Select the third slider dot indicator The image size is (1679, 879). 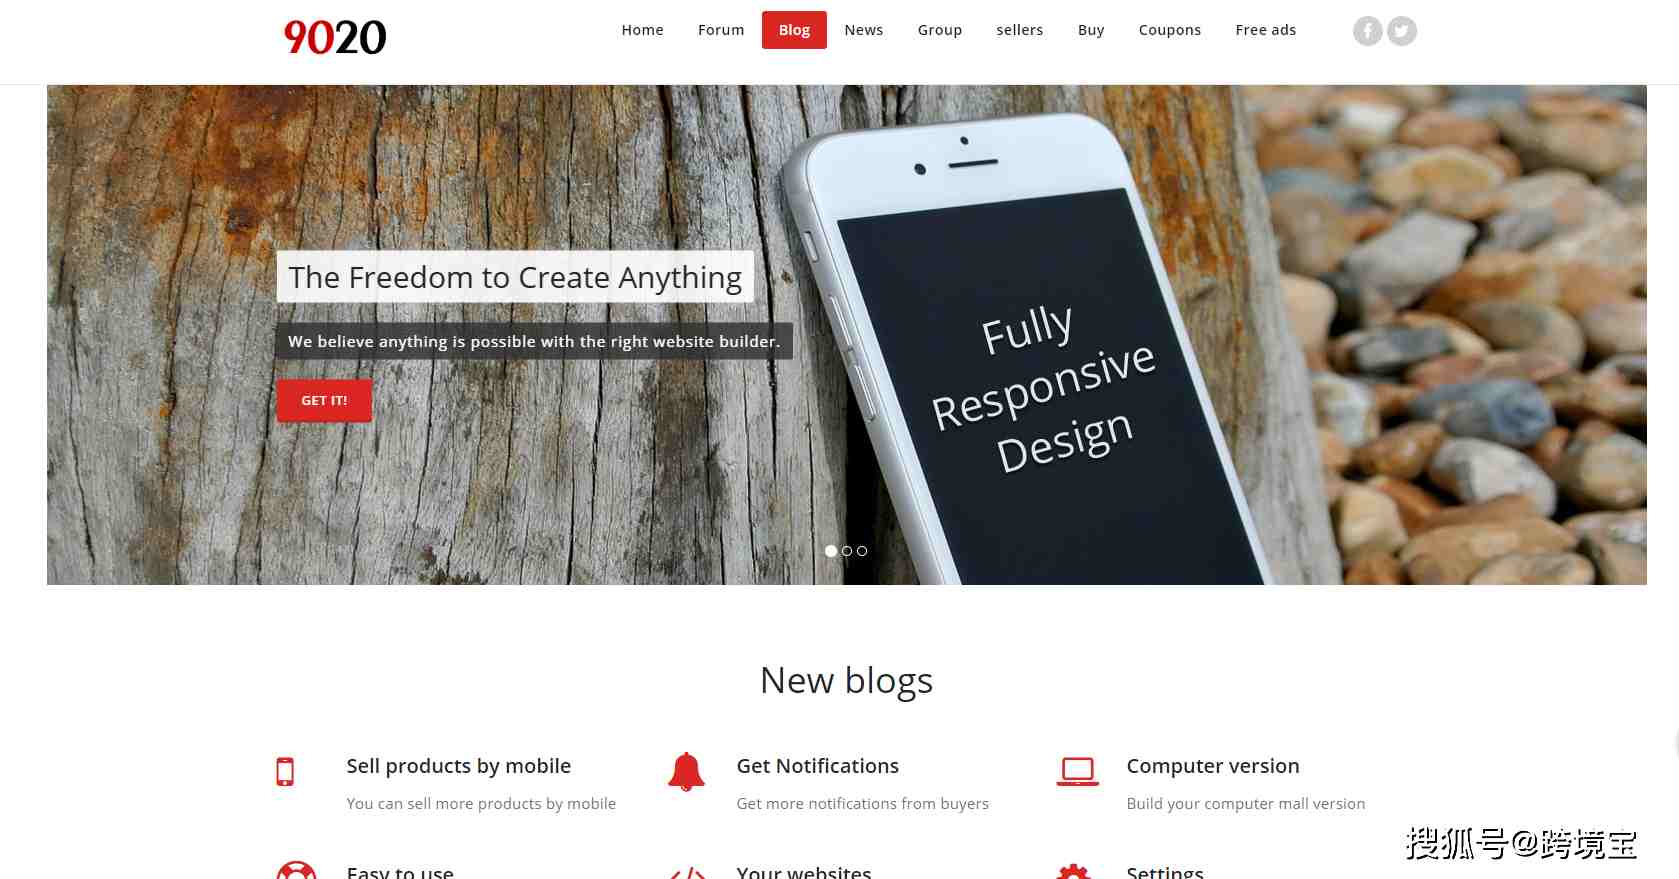pyautogui.click(x=862, y=551)
